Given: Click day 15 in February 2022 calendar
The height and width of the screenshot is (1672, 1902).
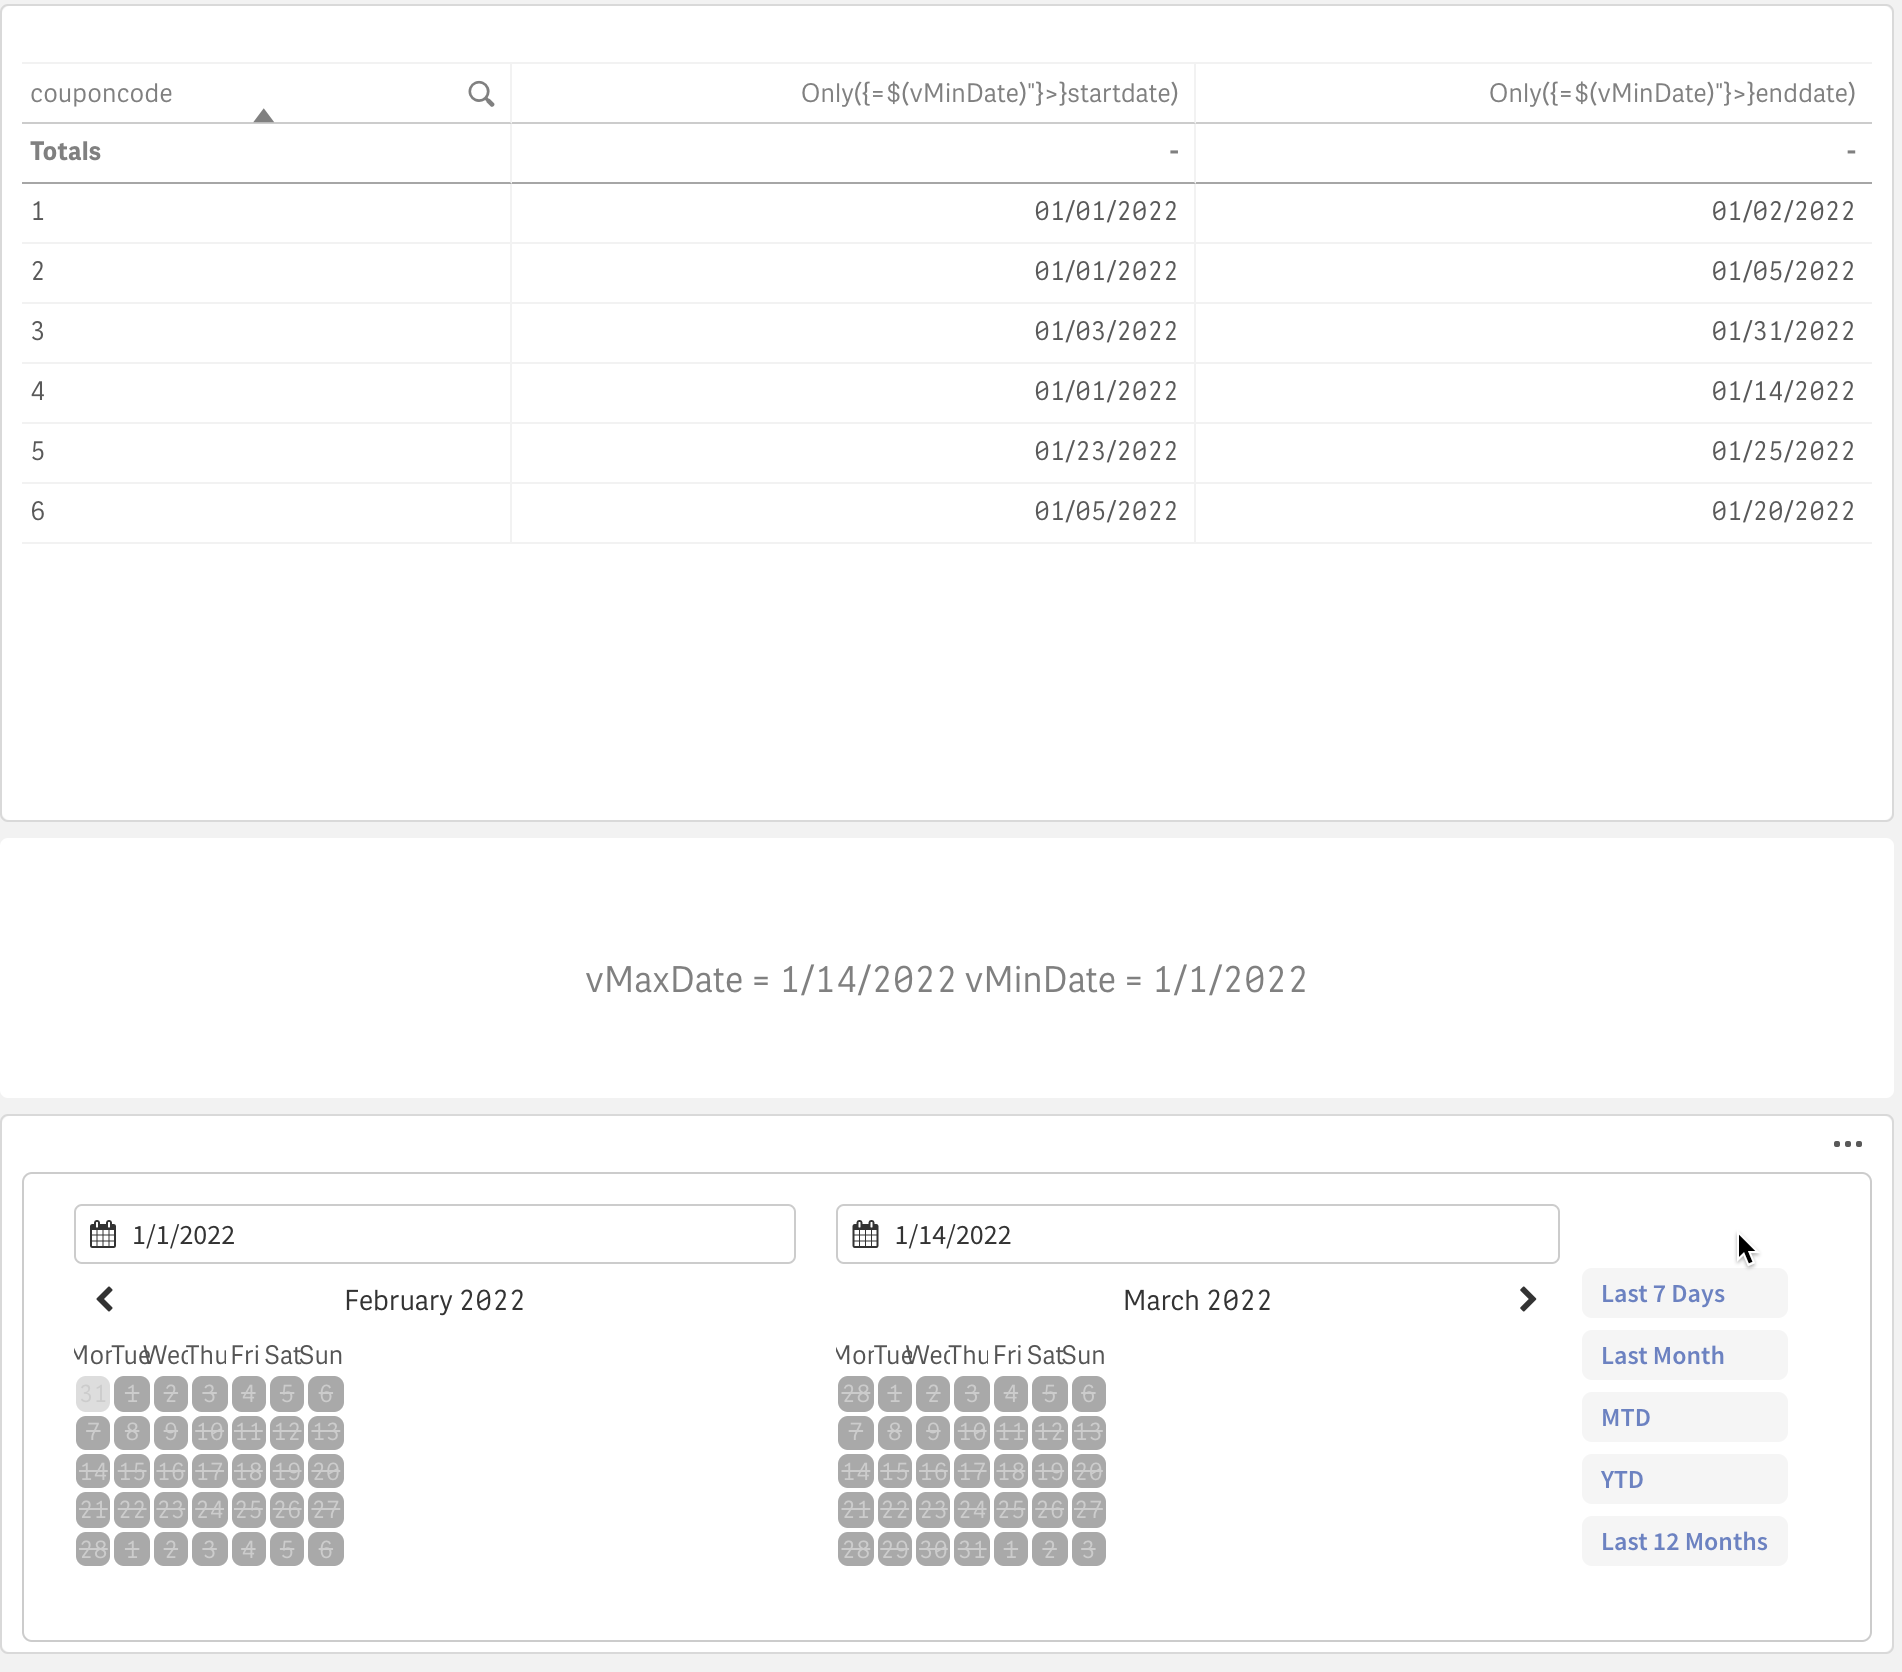Looking at the screenshot, I should (132, 1471).
